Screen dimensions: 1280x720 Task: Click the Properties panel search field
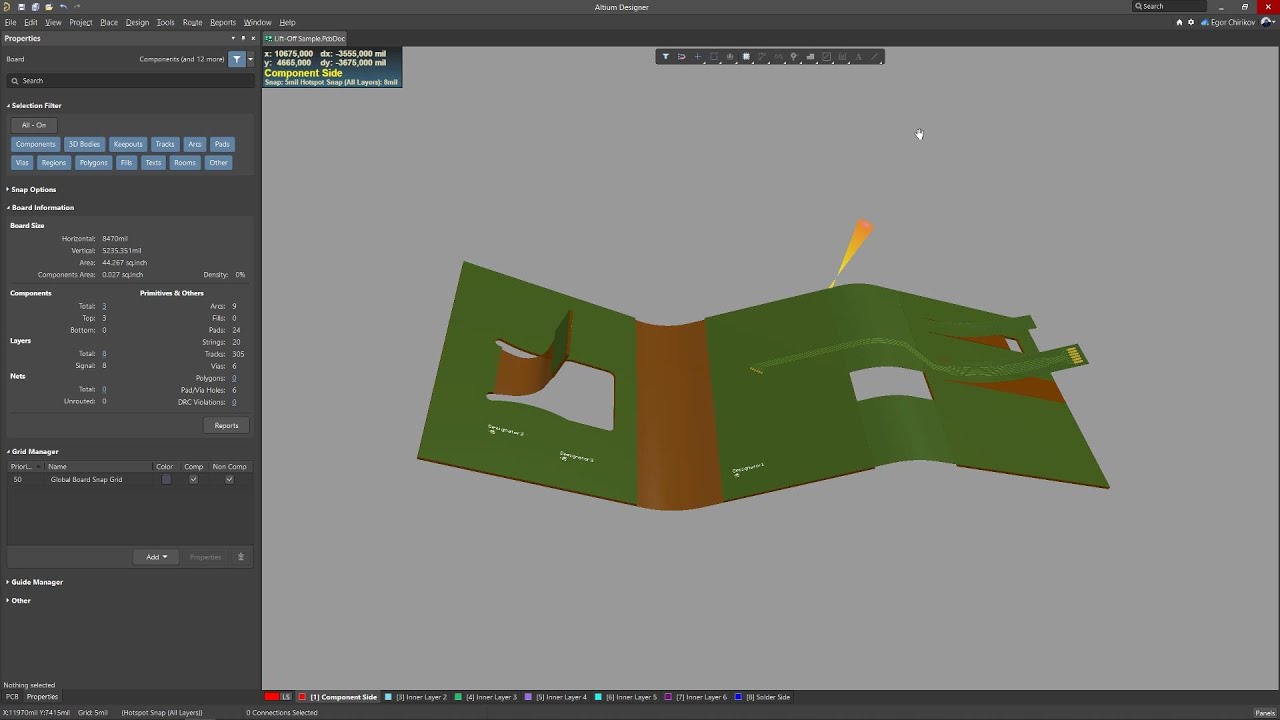pyautogui.click(x=130, y=81)
